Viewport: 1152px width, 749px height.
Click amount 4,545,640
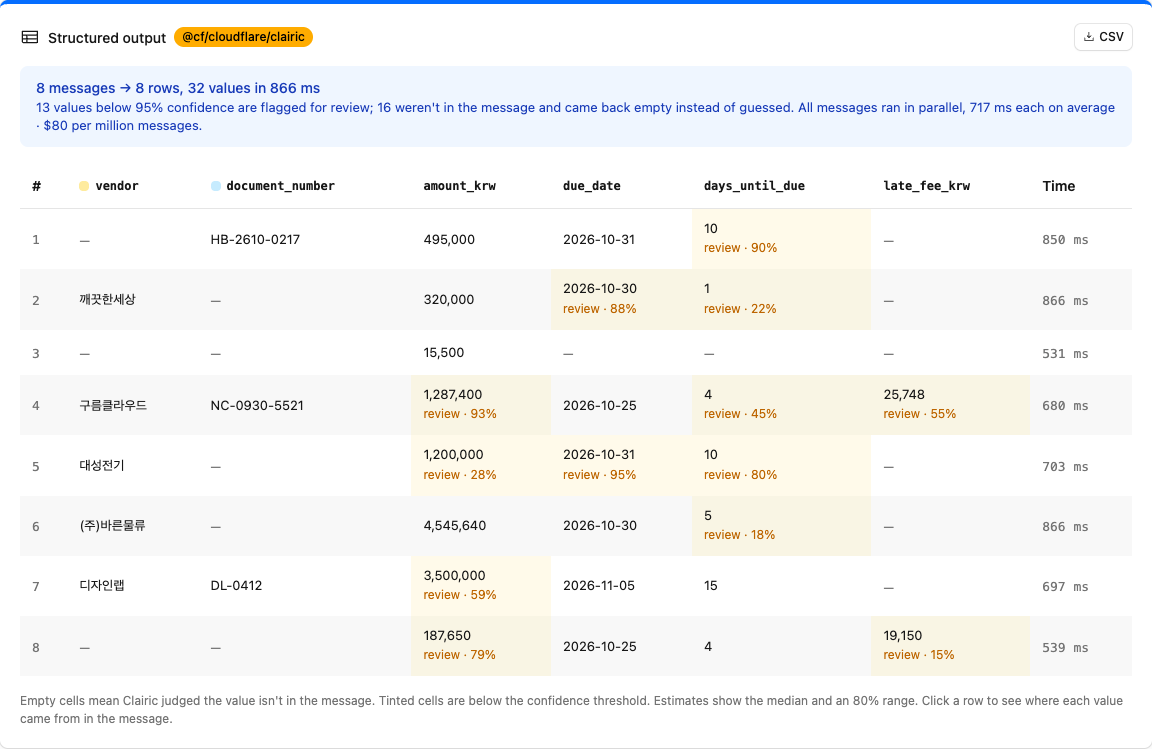(x=455, y=526)
